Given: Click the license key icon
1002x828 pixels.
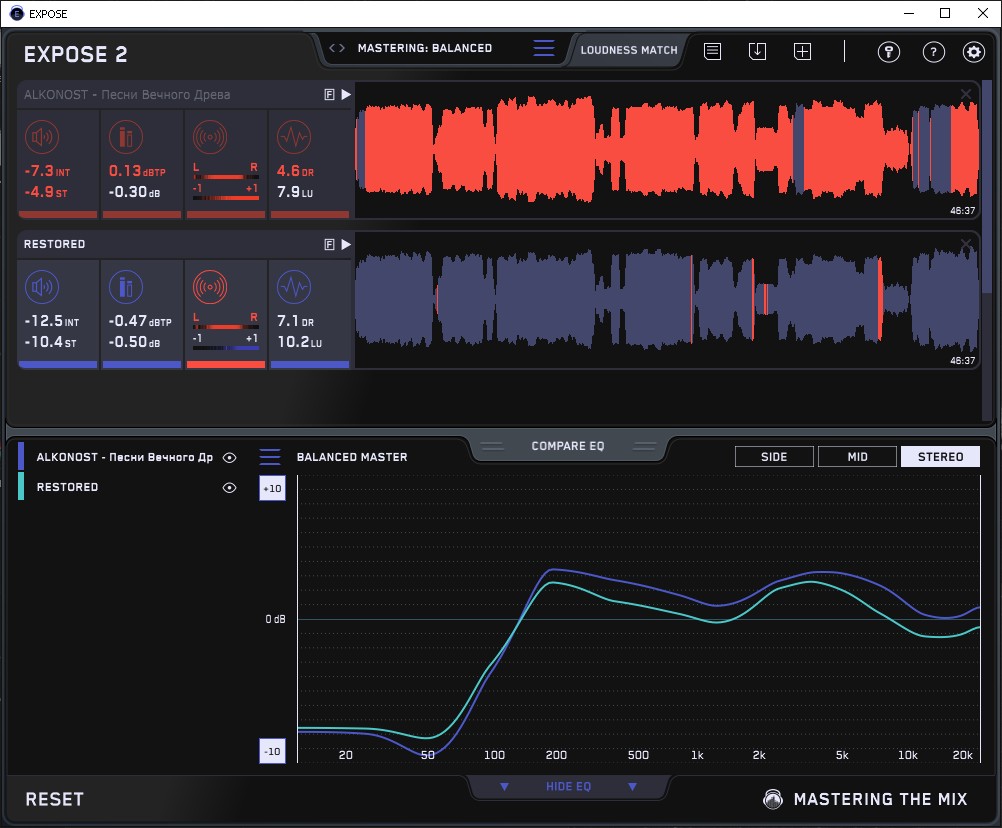Looking at the screenshot, I should click(x=889, y=52).
